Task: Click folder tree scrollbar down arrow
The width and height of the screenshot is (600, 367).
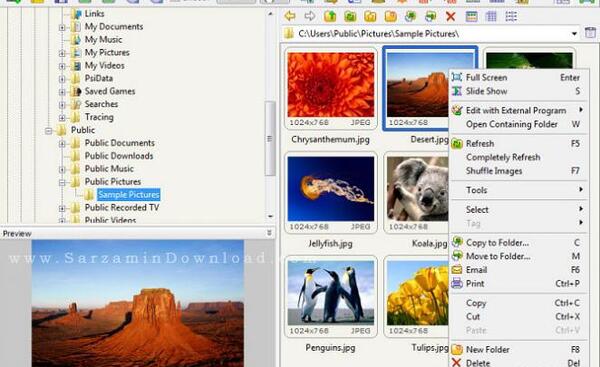Action: pyautogui.click(x=271, y=217)
